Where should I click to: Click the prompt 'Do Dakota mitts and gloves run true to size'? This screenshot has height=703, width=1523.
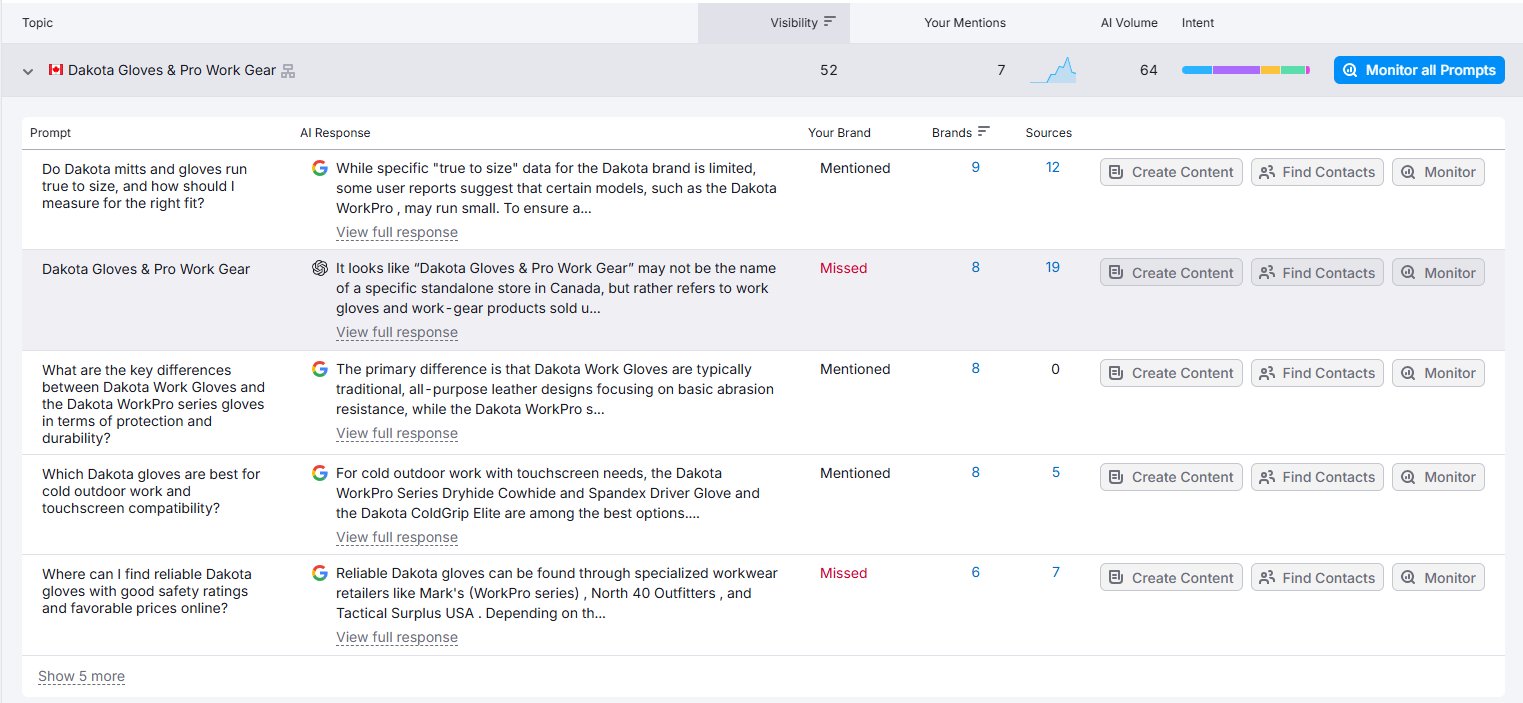pyautogui.click(x=144, y=186)
